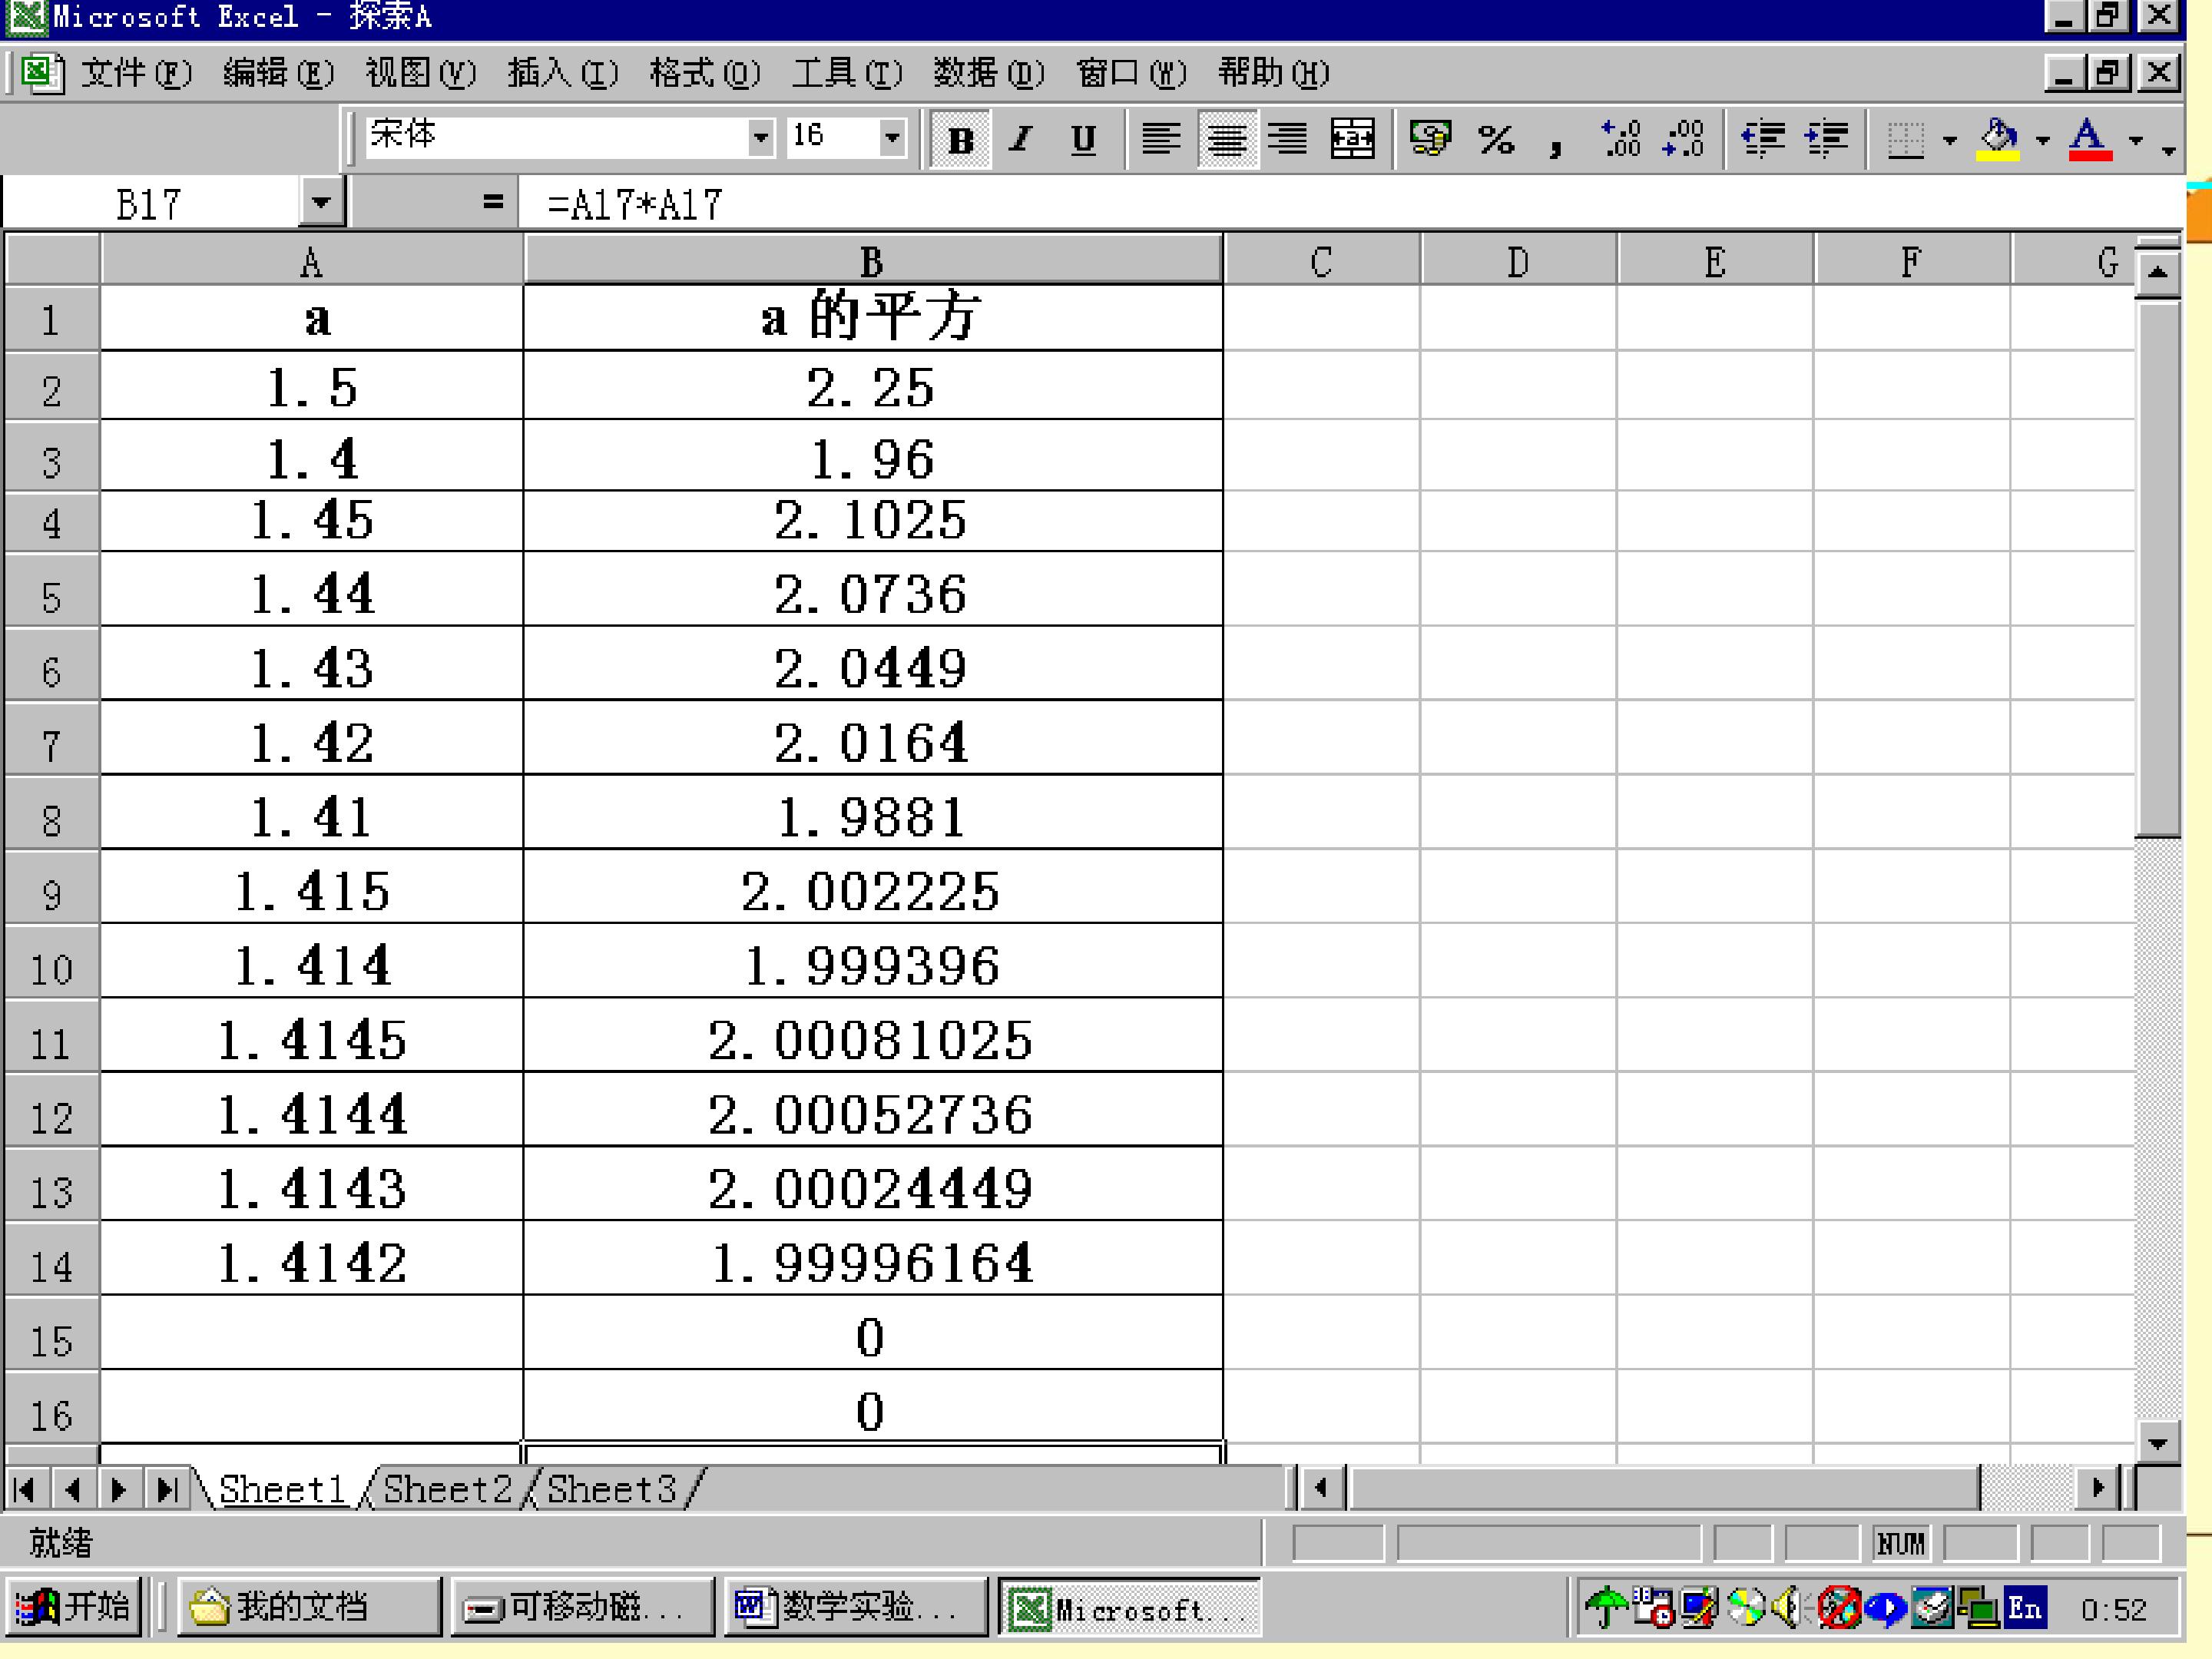Apply the yellow fill color swatch
Image resolution: width=2212 pixels, height=1659 pixels.
pos(1998,139)
